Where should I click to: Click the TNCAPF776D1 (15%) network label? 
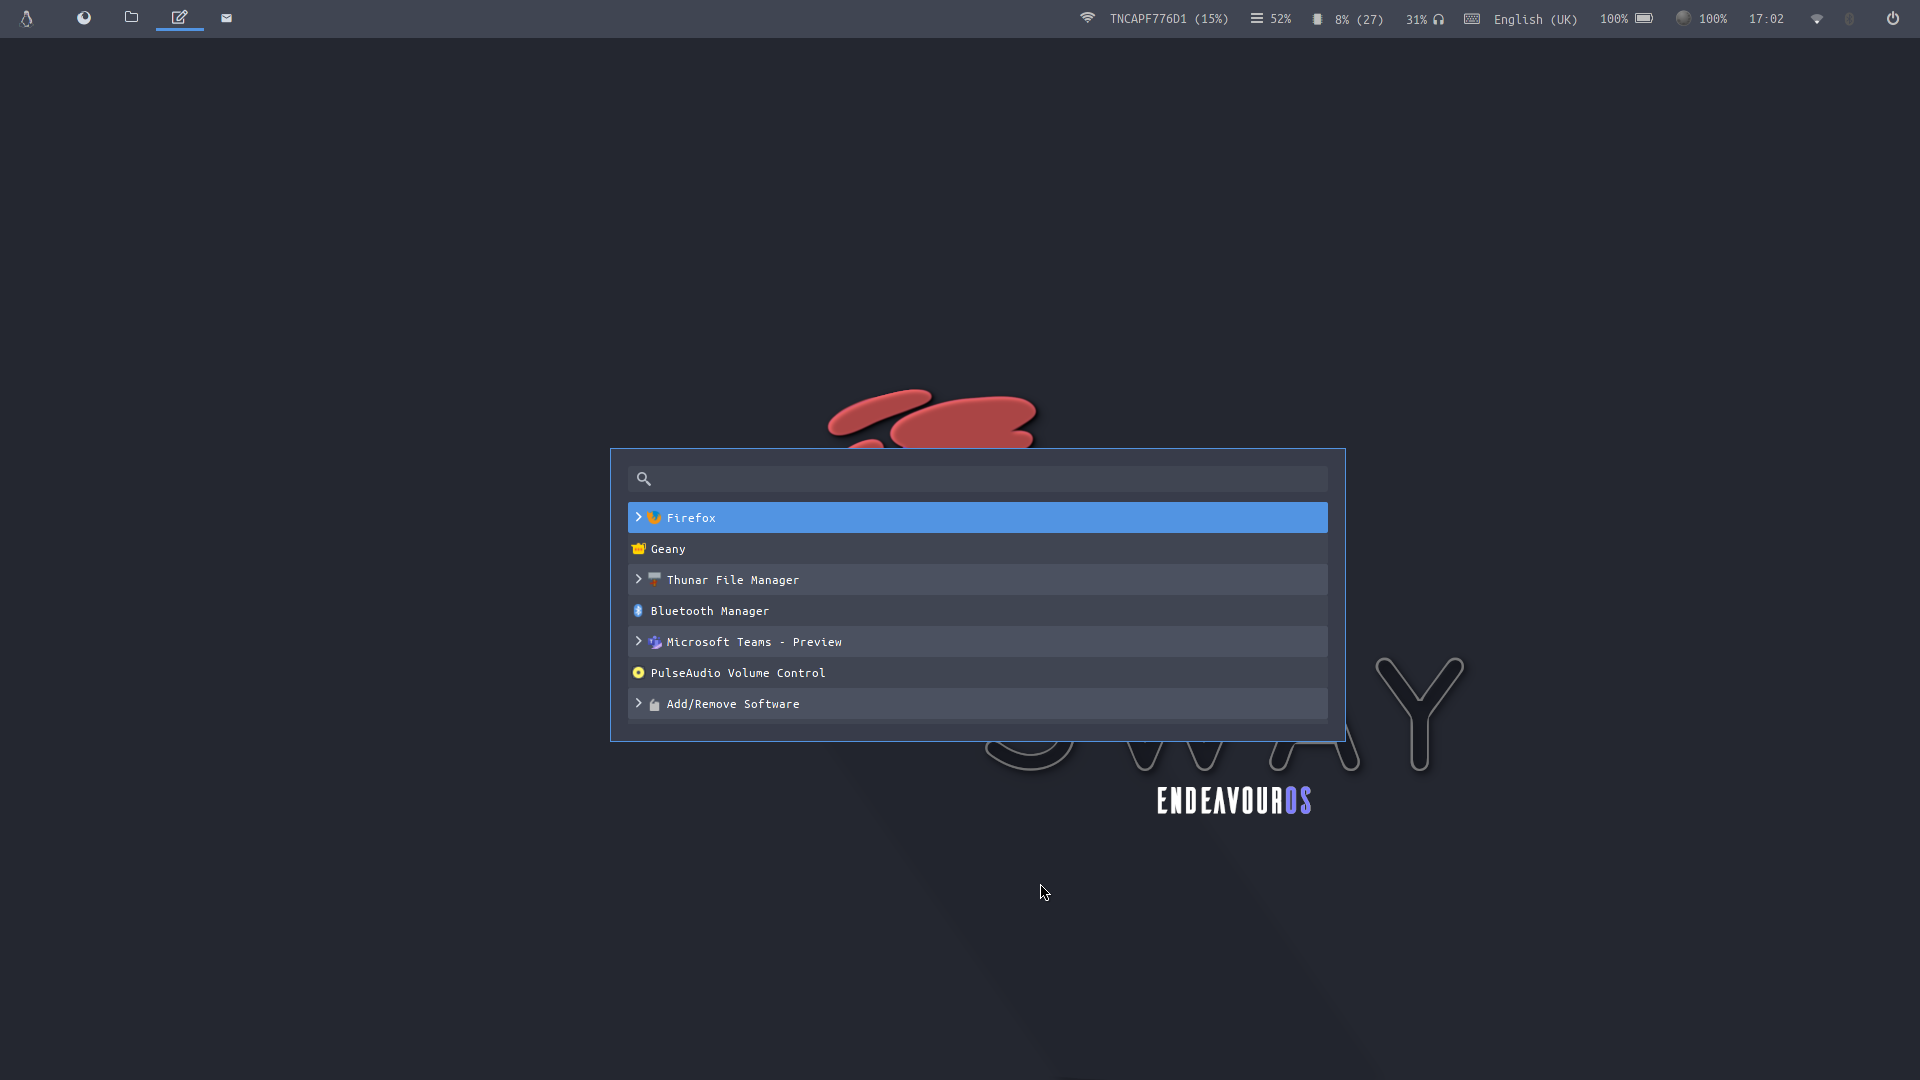point(1169,19)
